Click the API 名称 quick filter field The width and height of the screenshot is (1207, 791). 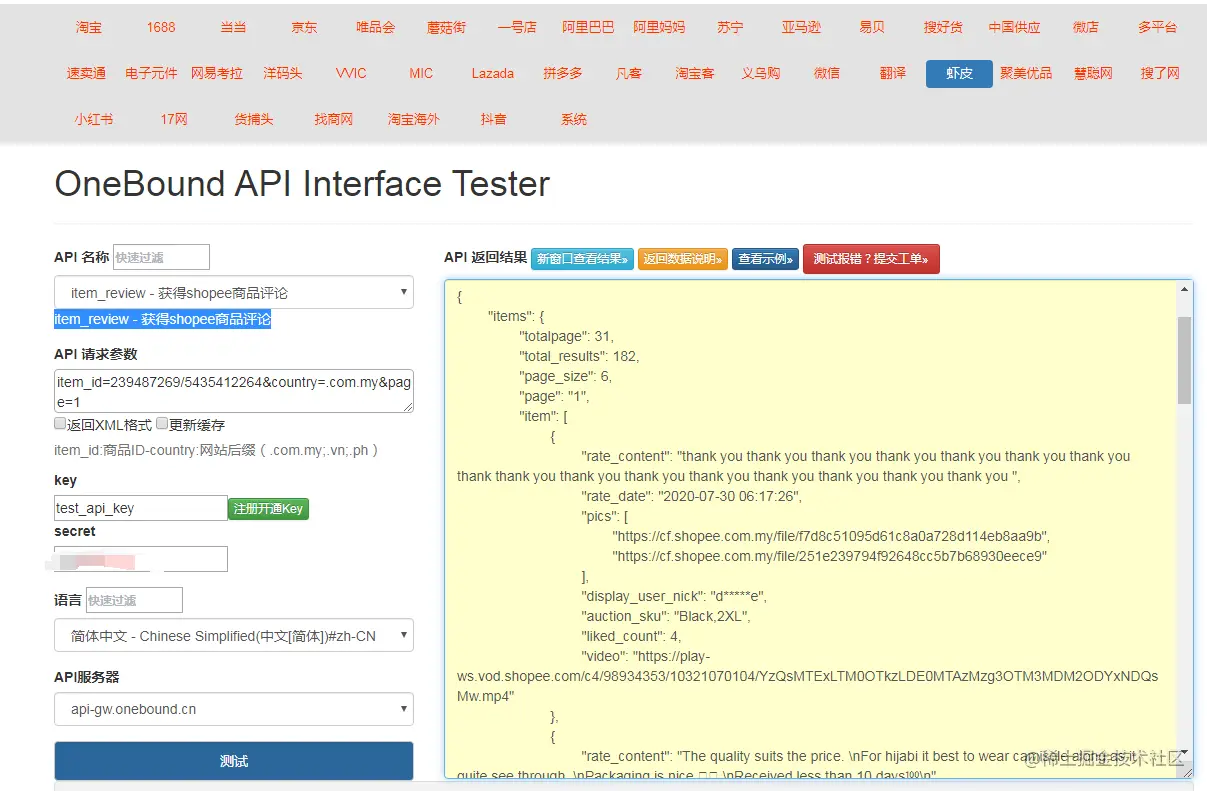[x=161, y=257]
